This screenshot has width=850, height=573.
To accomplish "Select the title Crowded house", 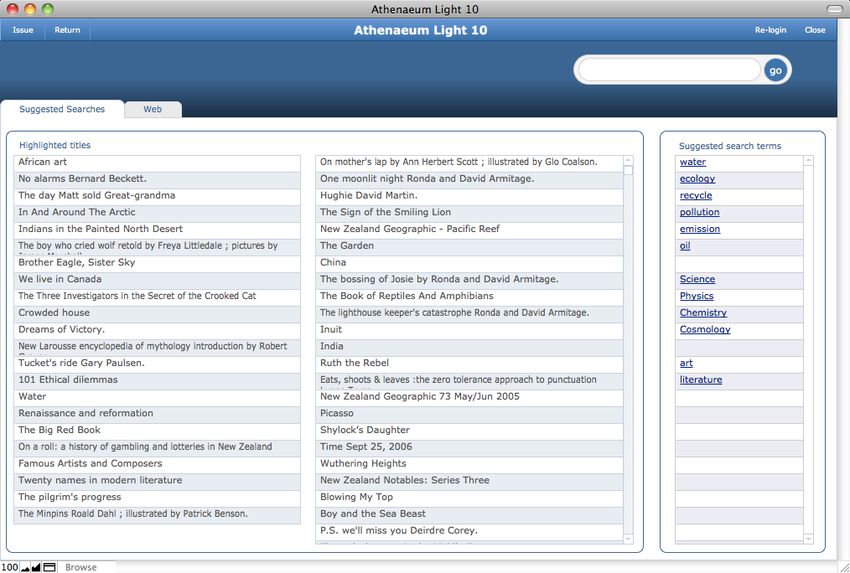I will [157, 313].
